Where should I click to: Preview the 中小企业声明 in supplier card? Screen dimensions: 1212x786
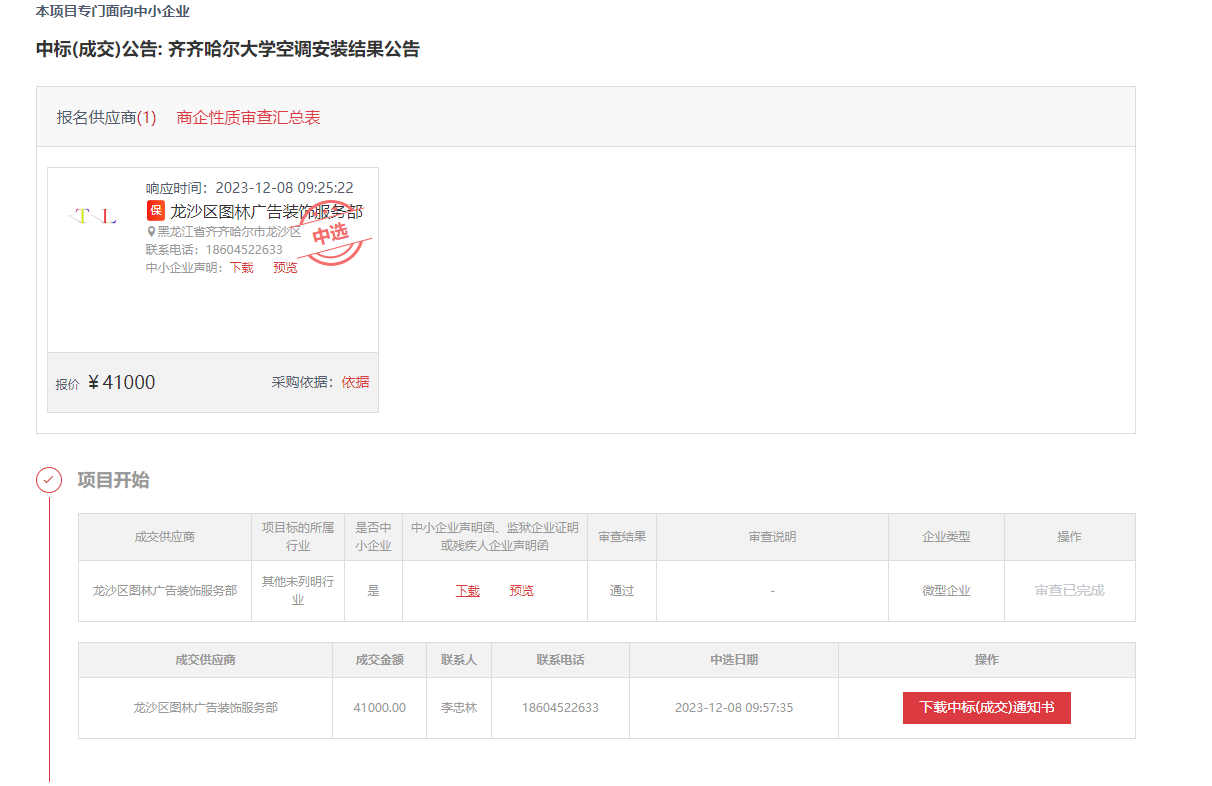(x=285, y=267)
